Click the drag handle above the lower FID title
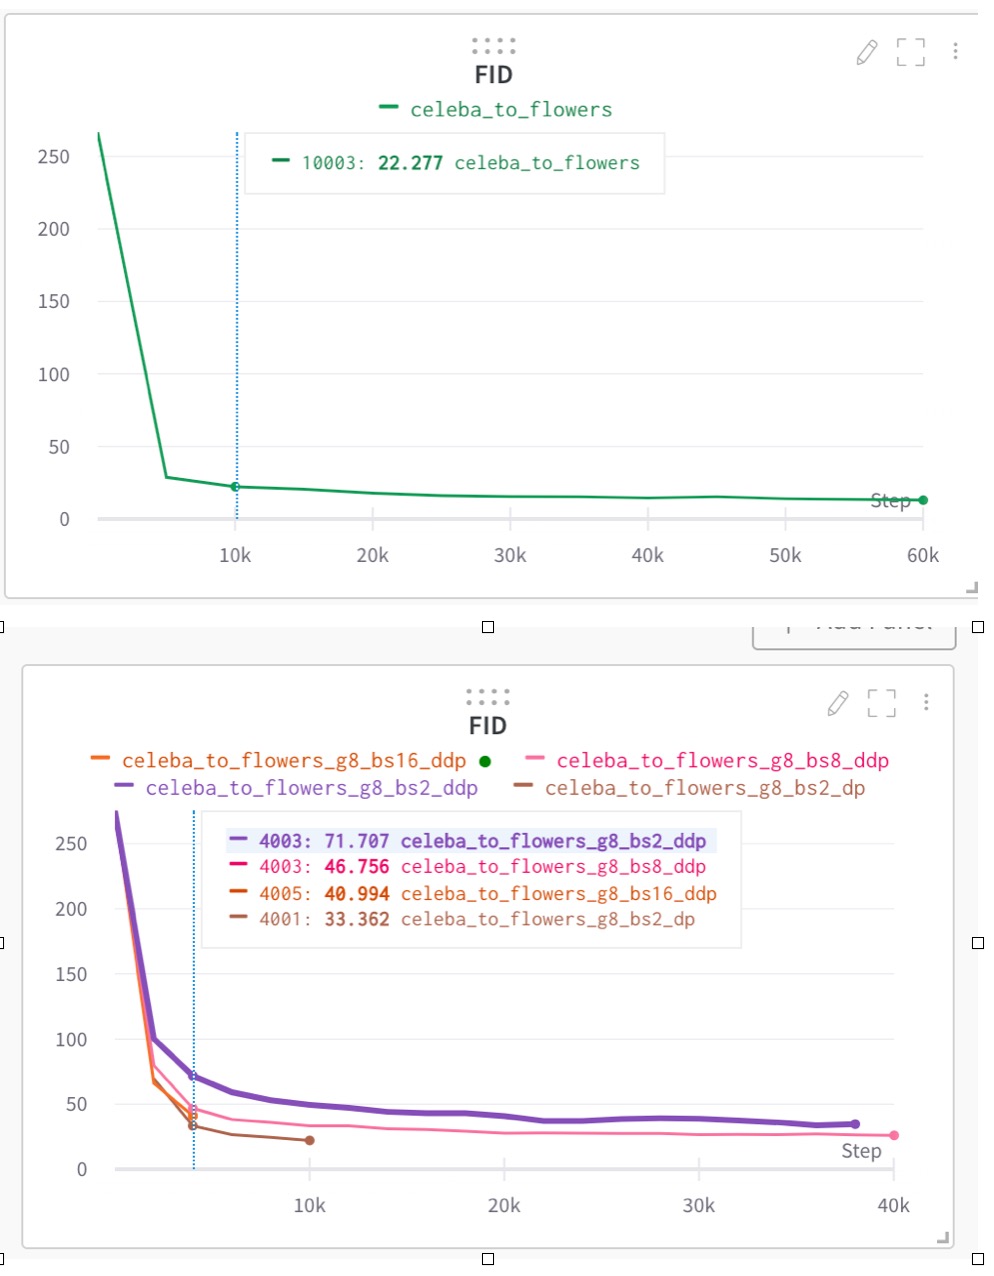The width and height of the screenshot is (994, 1276). coord(490,696)
